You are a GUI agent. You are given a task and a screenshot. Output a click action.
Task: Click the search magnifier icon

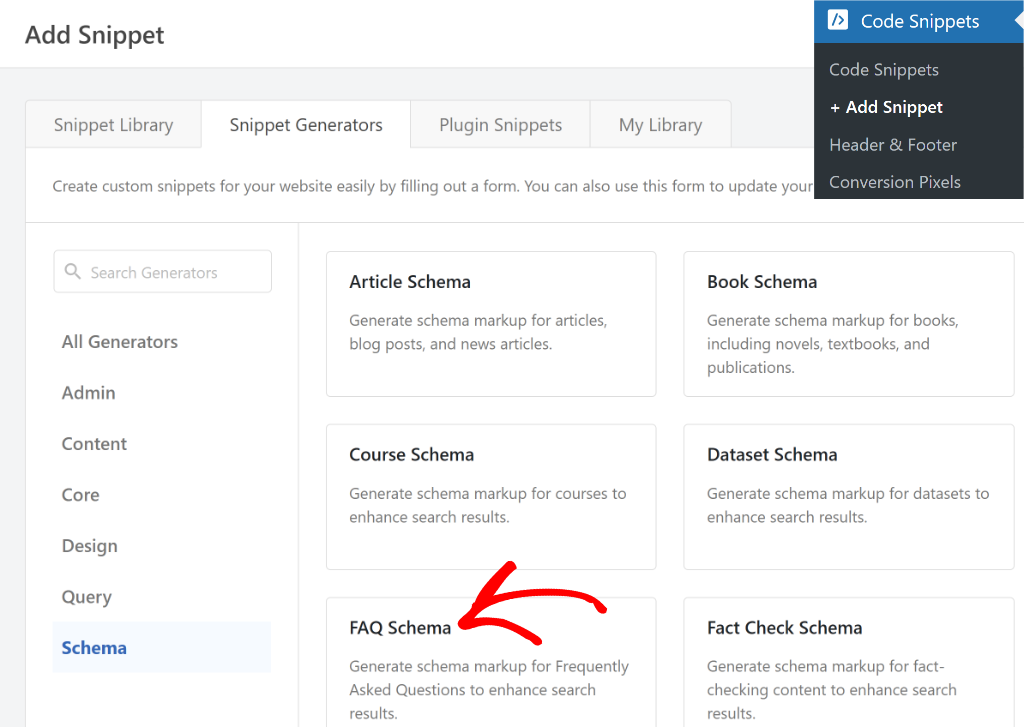coord(72,271)
